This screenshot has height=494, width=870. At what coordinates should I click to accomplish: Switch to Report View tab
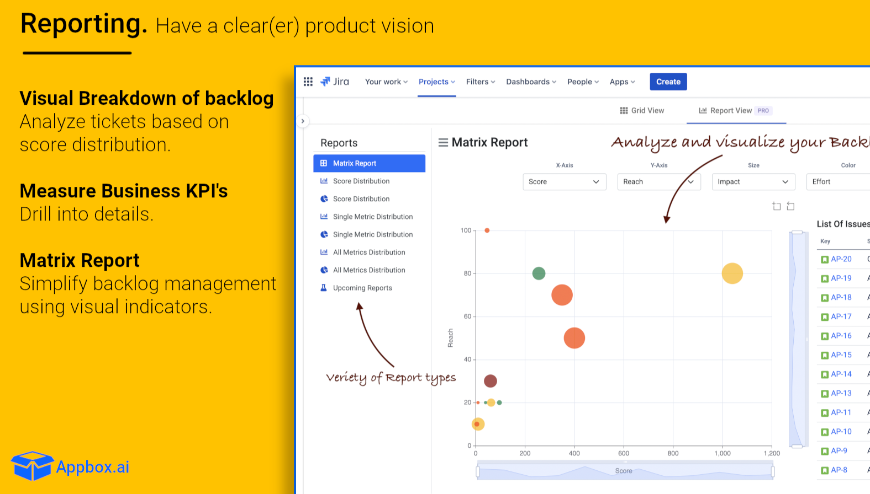[x=735, y=110]
